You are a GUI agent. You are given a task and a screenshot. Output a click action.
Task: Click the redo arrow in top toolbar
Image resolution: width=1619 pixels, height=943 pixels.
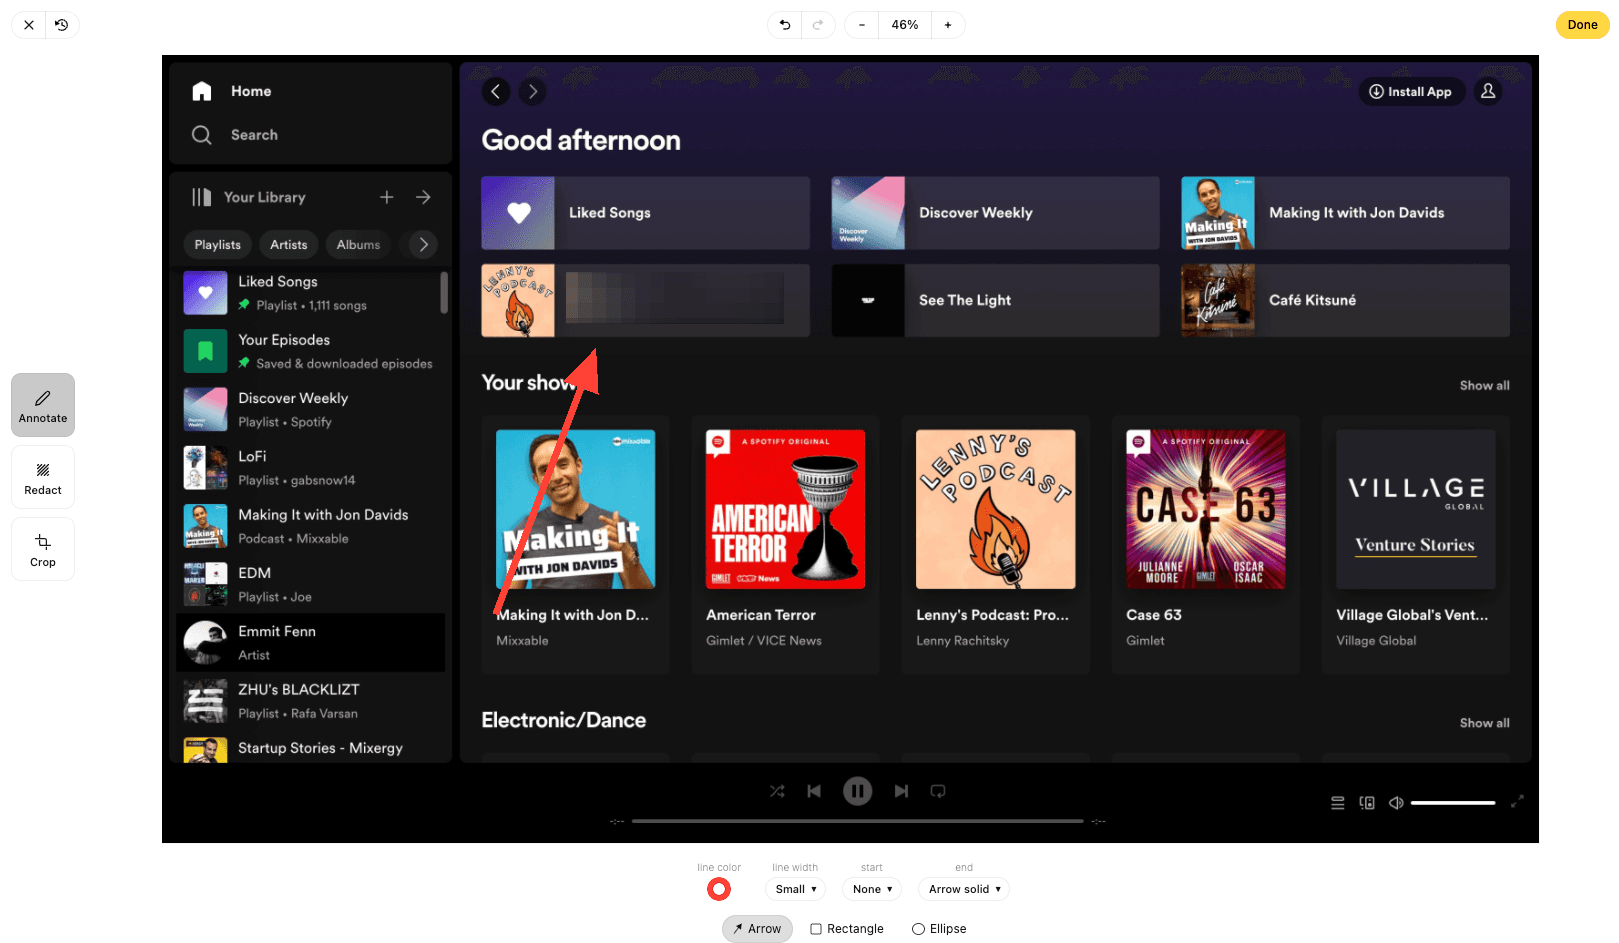coord(818,25)
